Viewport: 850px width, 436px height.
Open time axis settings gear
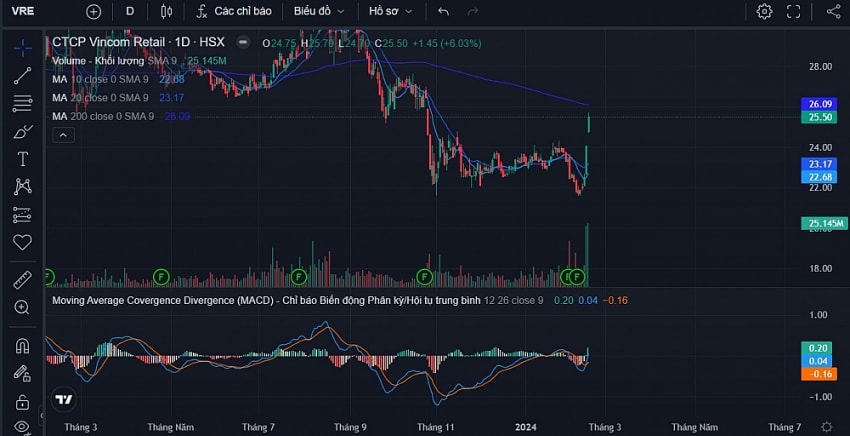(826, 427)
